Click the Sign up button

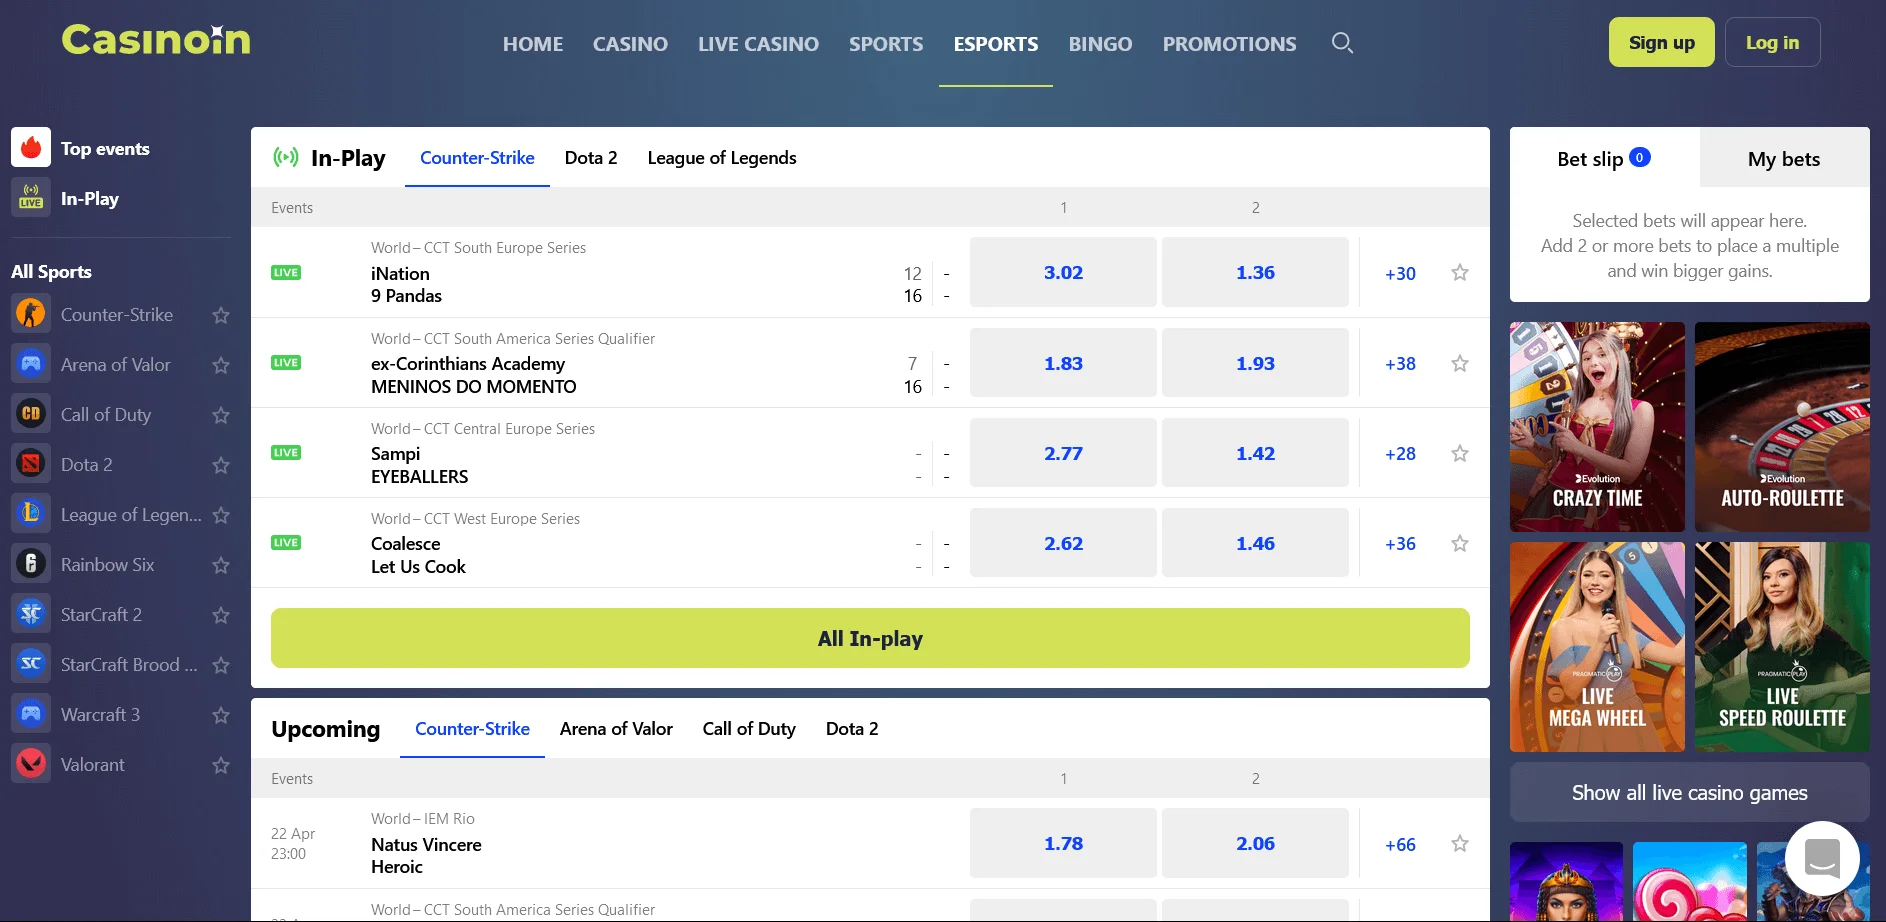tap(1661, 42)
